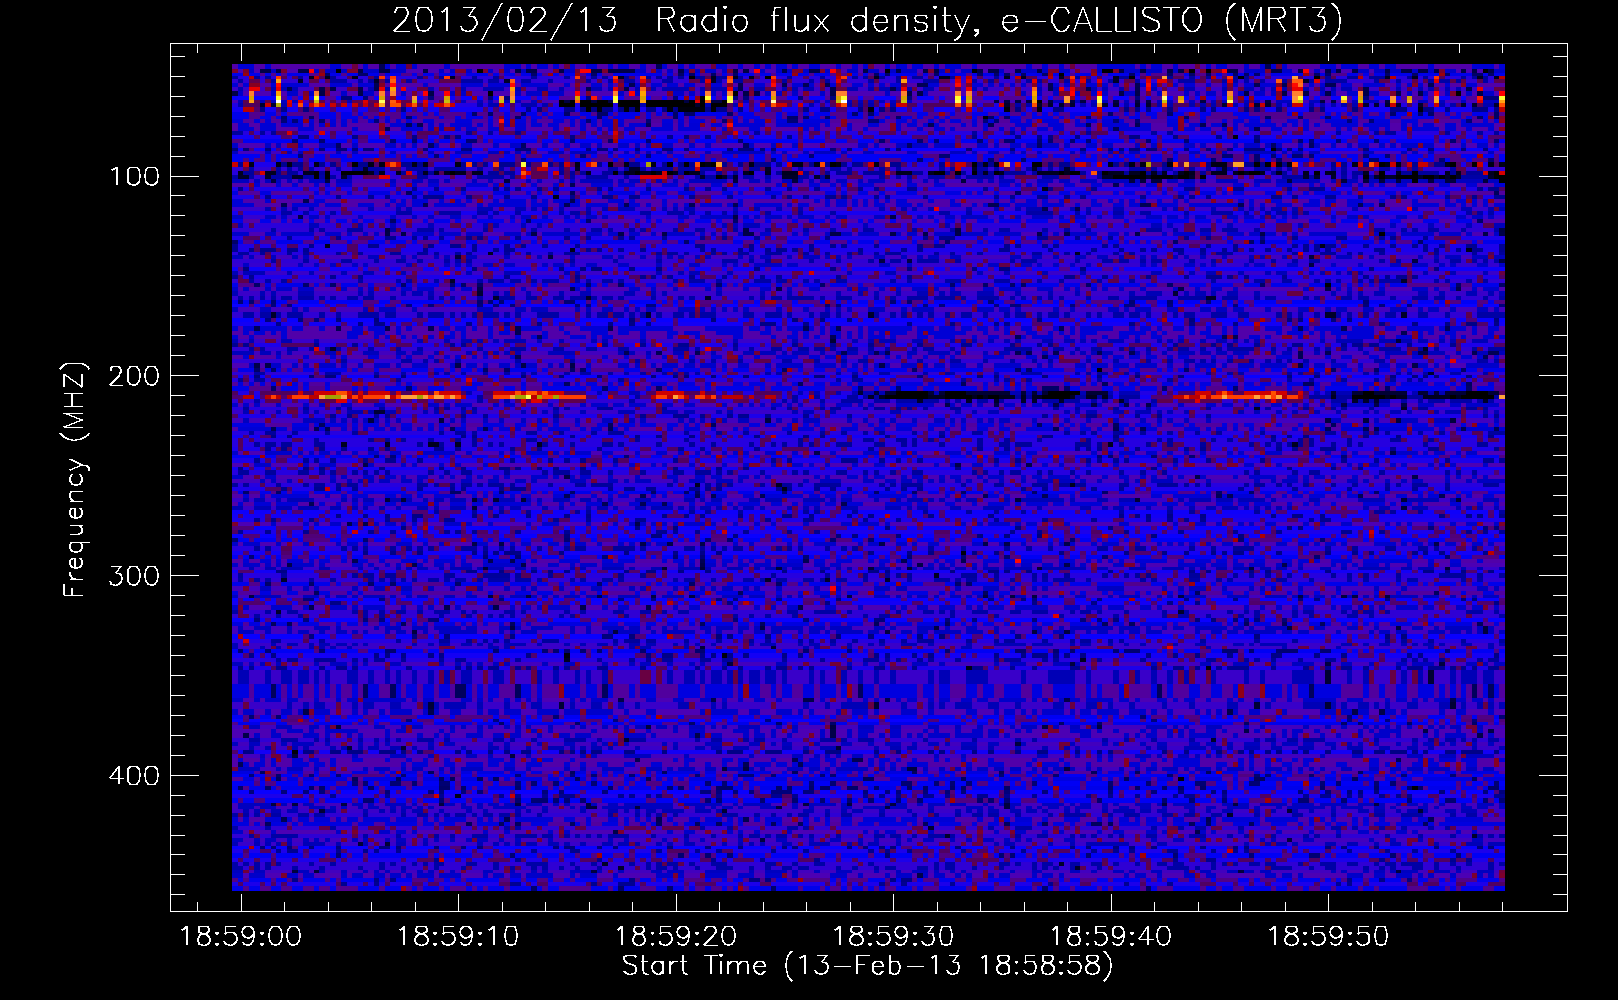Click the 400 frequency tick label

(134, 776)
